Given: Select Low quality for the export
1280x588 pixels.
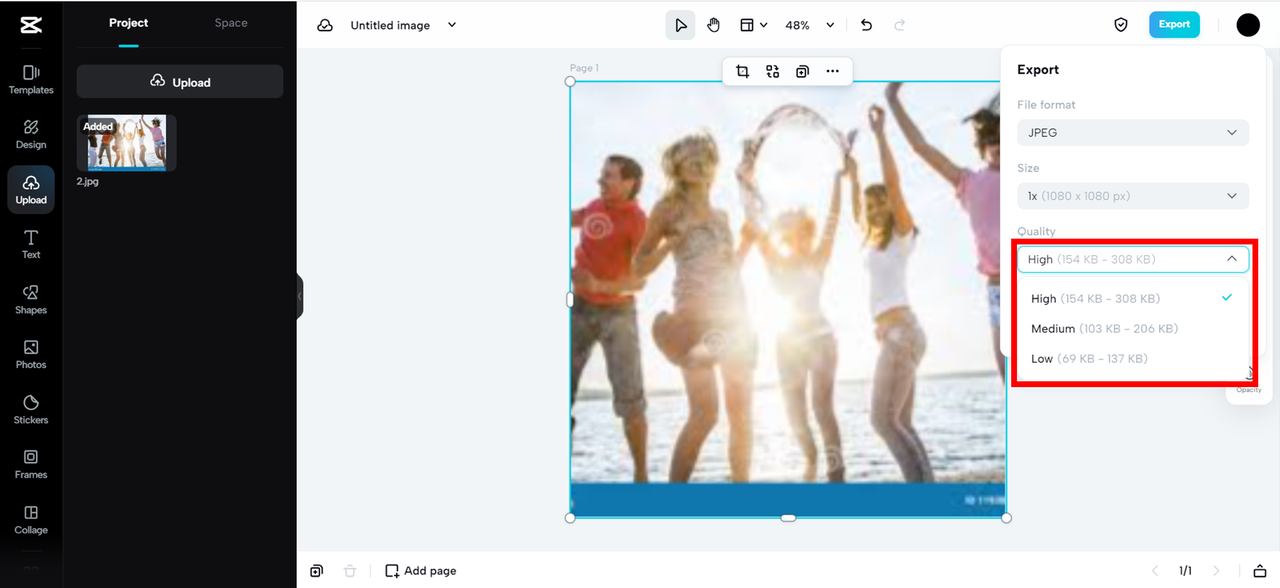Looking at the screenshot, I should [1089, 358].
